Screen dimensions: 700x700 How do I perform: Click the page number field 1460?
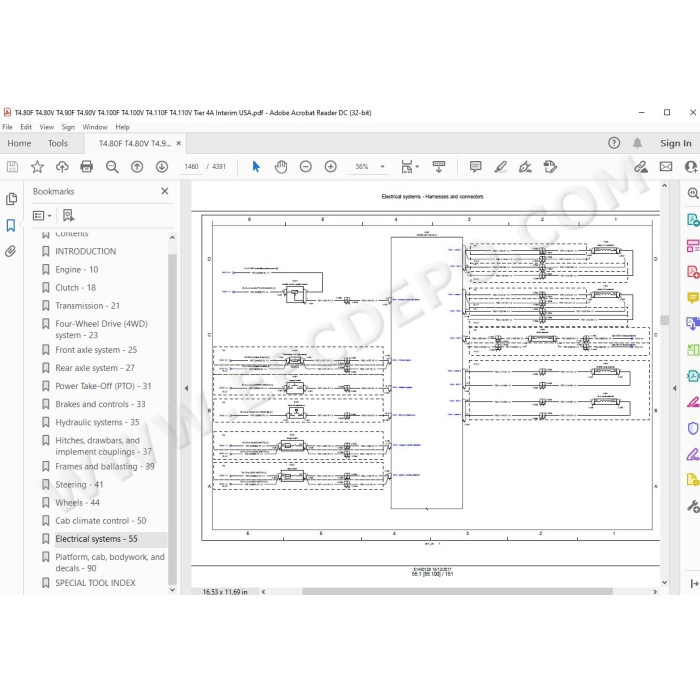tap(191, 167)
